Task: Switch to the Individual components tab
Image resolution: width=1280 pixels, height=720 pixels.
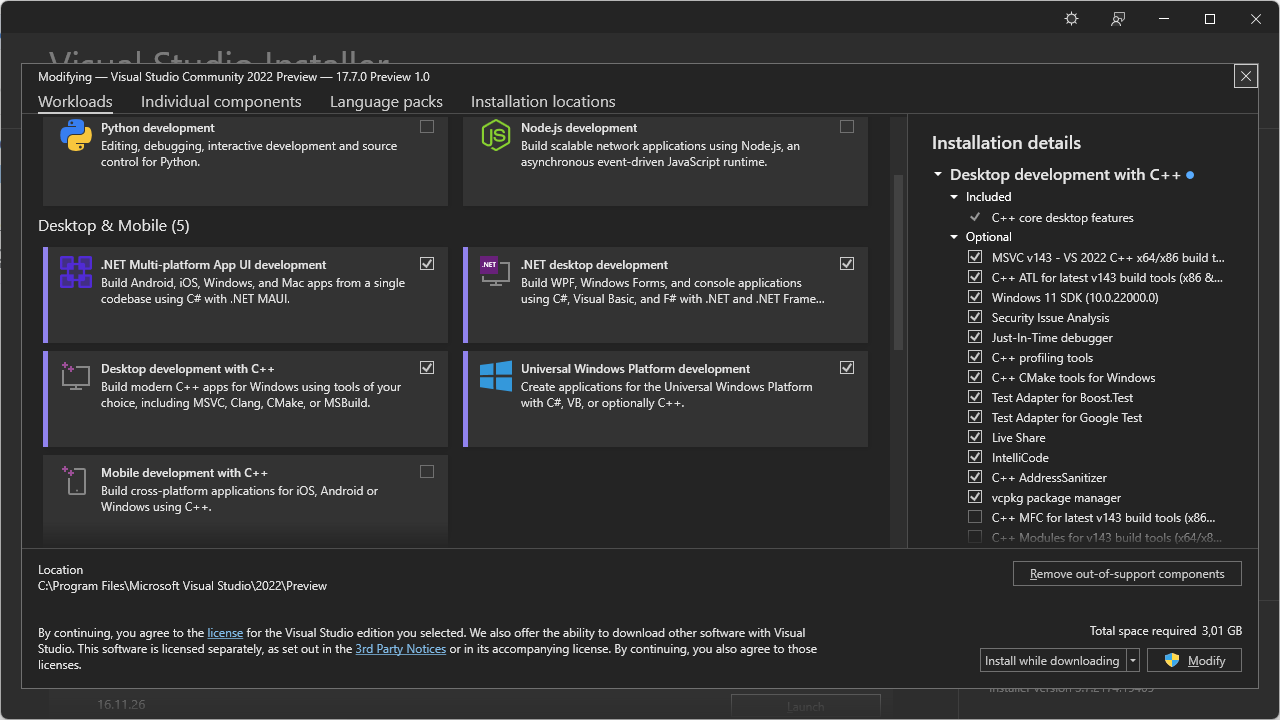Action: coord(221,101)
